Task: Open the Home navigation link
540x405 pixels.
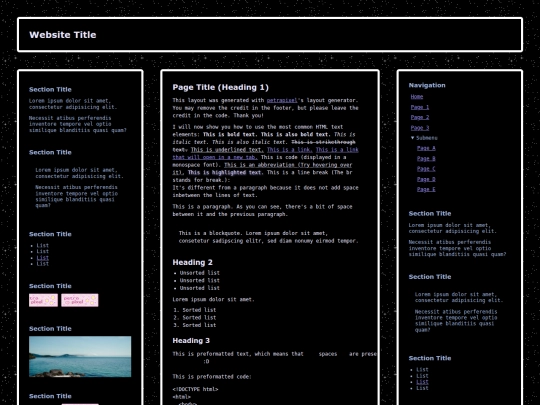Action: 417,97
